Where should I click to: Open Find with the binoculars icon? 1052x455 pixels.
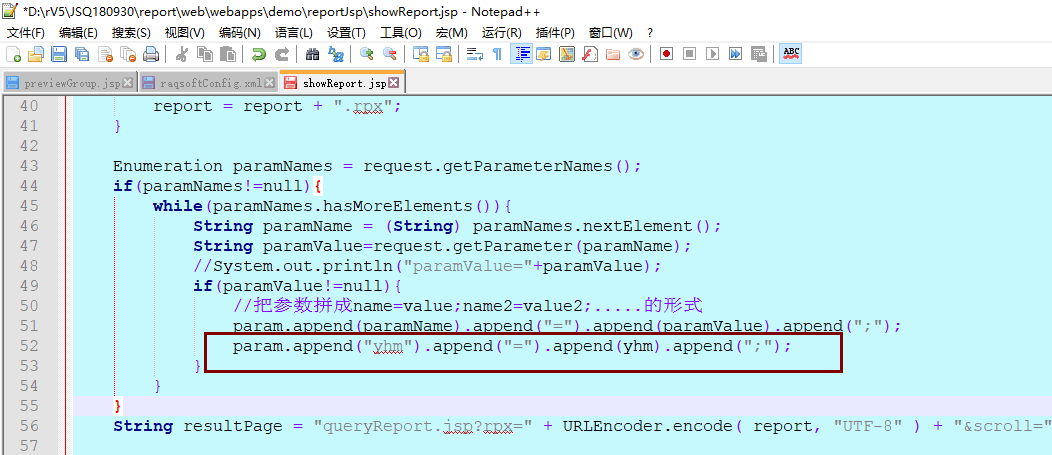click(313, 54)
